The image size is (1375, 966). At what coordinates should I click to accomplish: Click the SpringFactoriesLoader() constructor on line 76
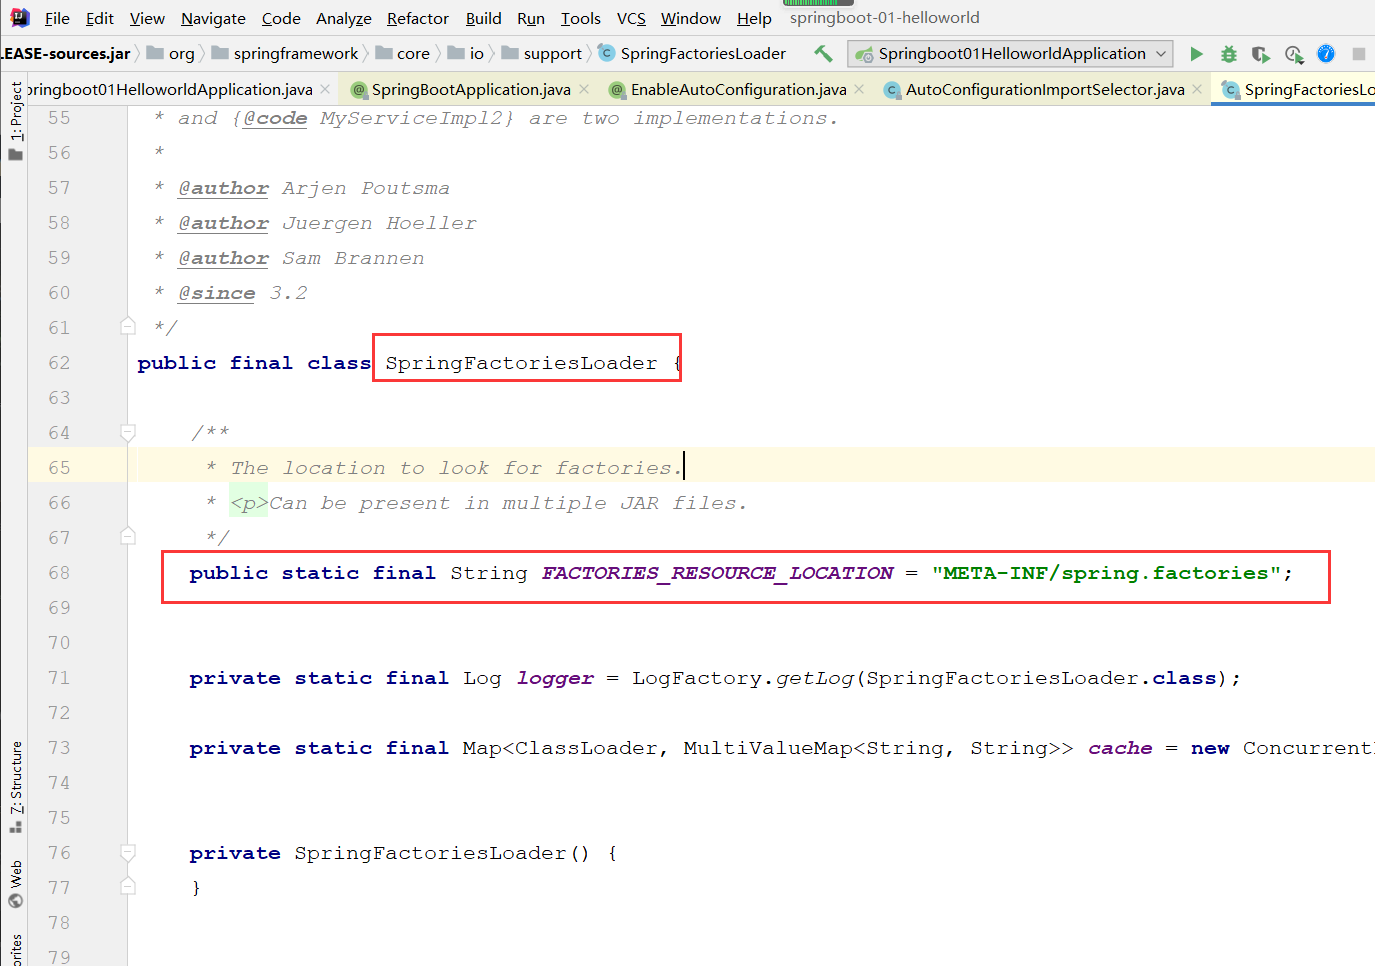[x=442, y=853]
